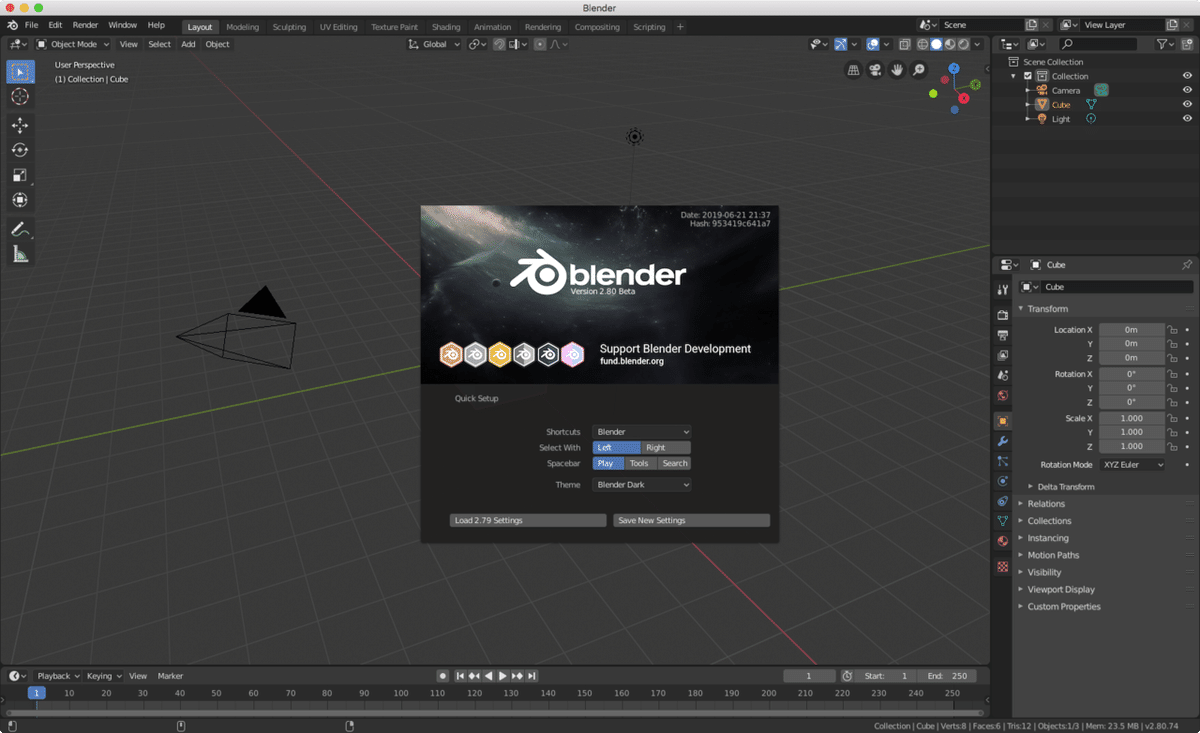Select the Transform tool

(20, 200)
